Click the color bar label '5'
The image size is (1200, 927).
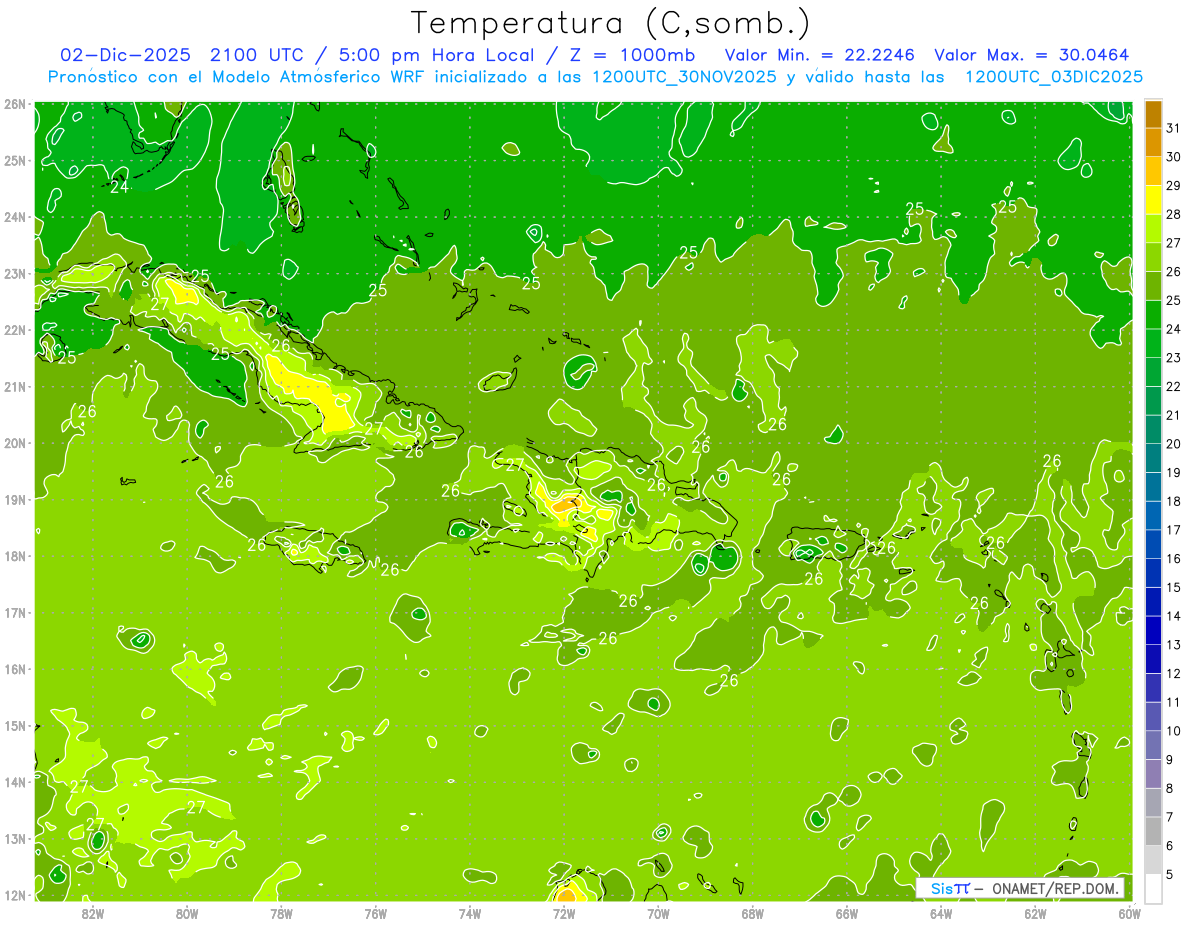(x=1170, y=874)
